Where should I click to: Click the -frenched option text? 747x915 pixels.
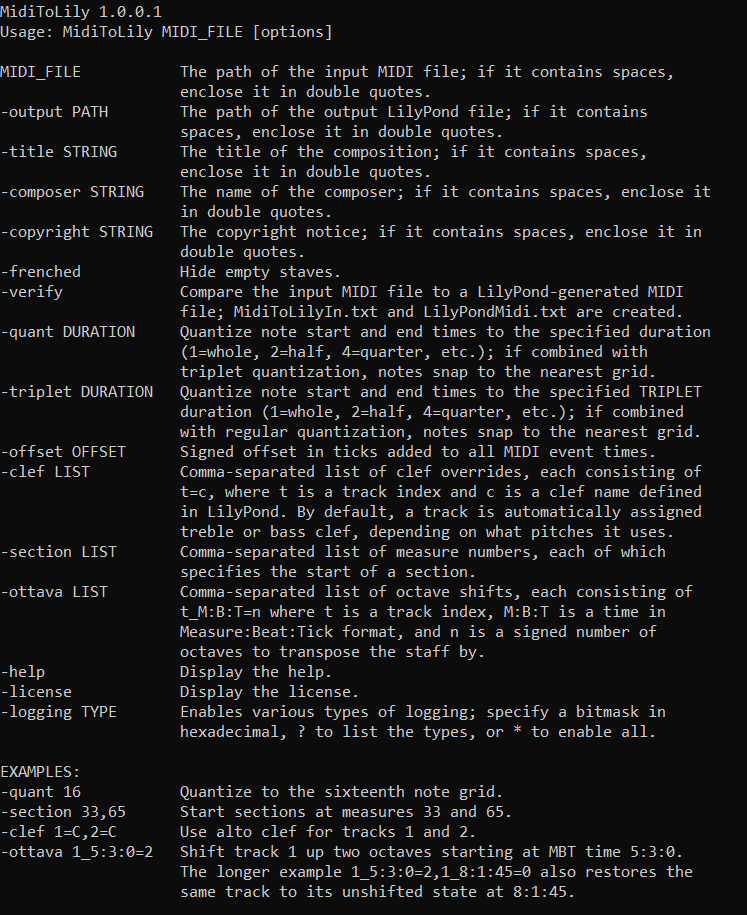pos(40,271)
